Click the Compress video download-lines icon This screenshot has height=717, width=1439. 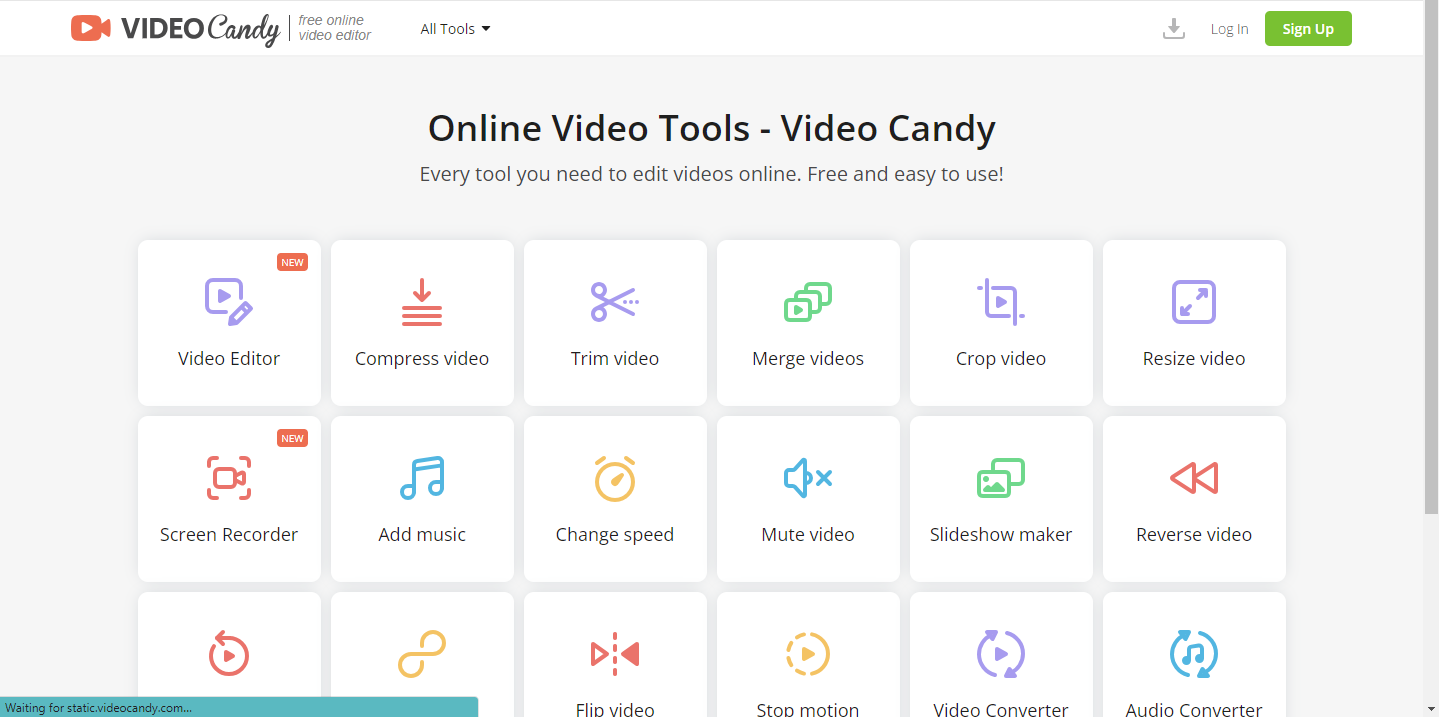[x=422, y=302]
